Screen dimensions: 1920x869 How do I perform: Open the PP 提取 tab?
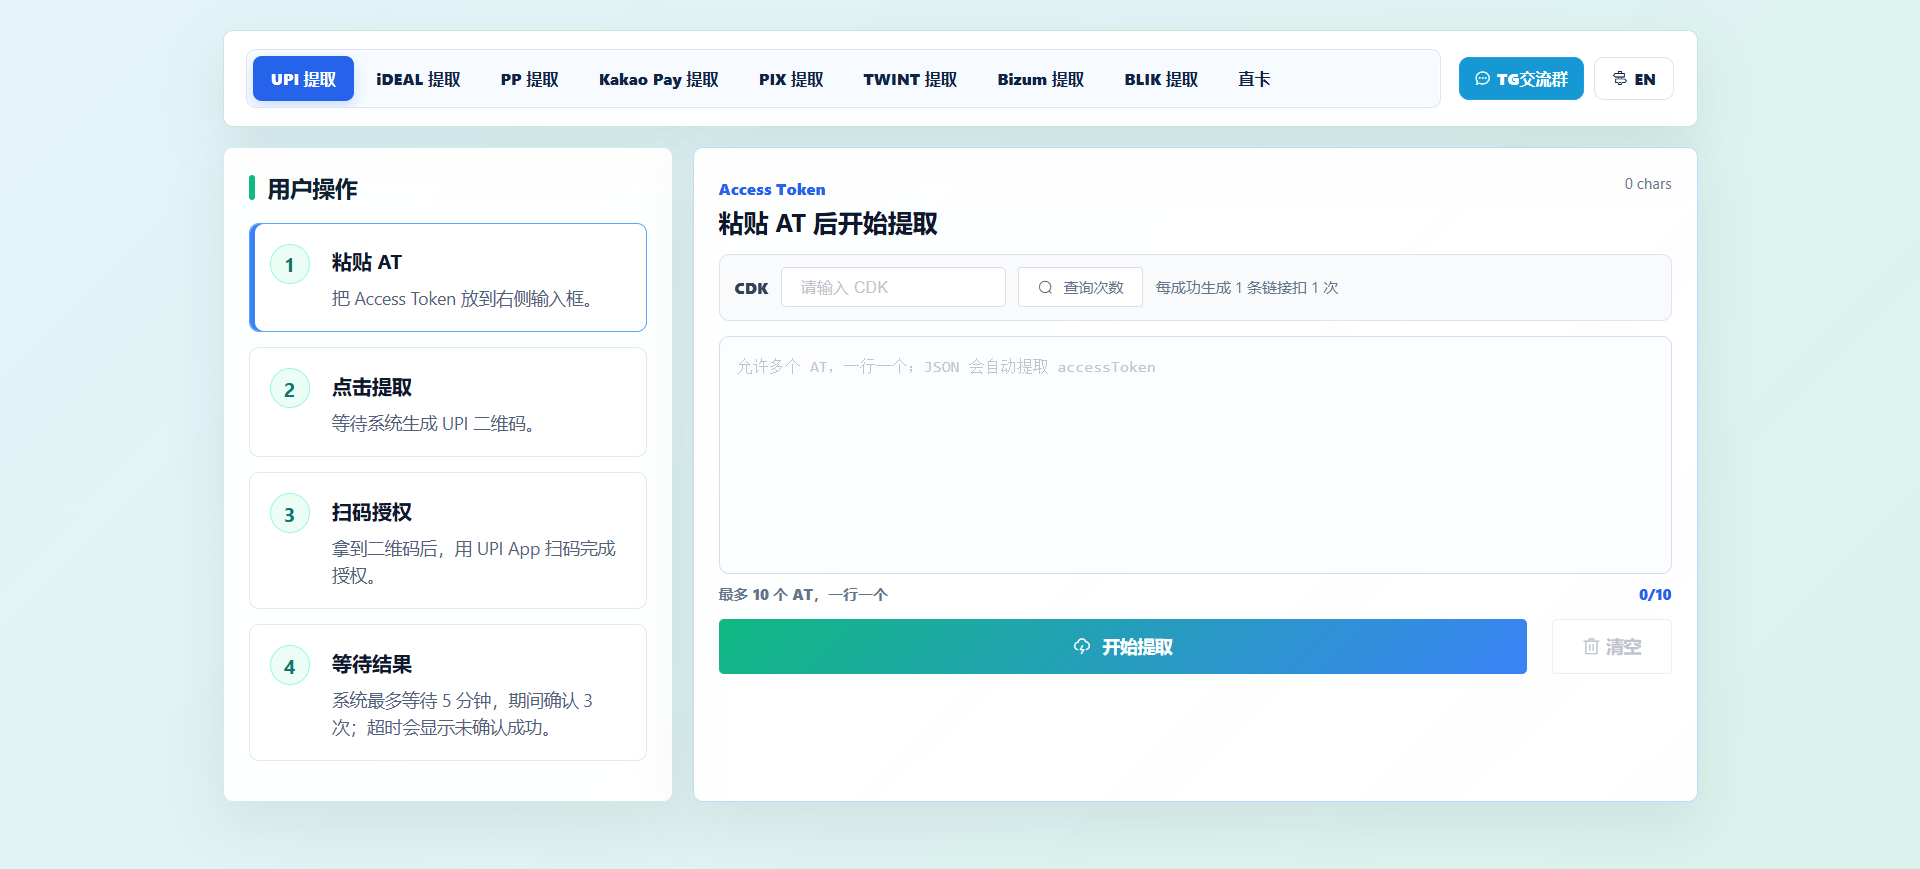[x=530, y=79]
